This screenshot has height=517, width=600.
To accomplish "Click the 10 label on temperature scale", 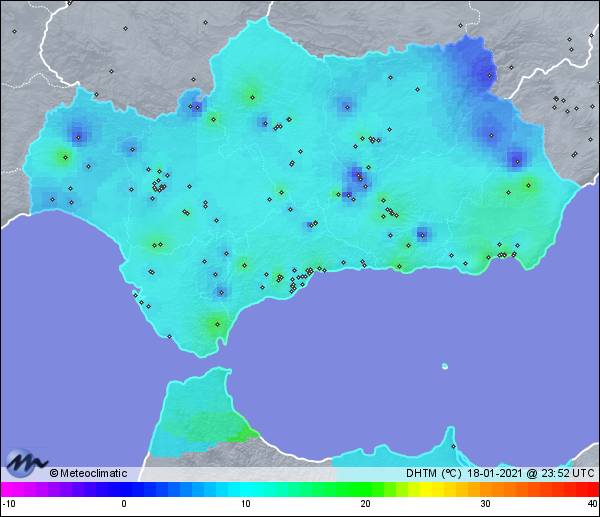I will 246,504.
